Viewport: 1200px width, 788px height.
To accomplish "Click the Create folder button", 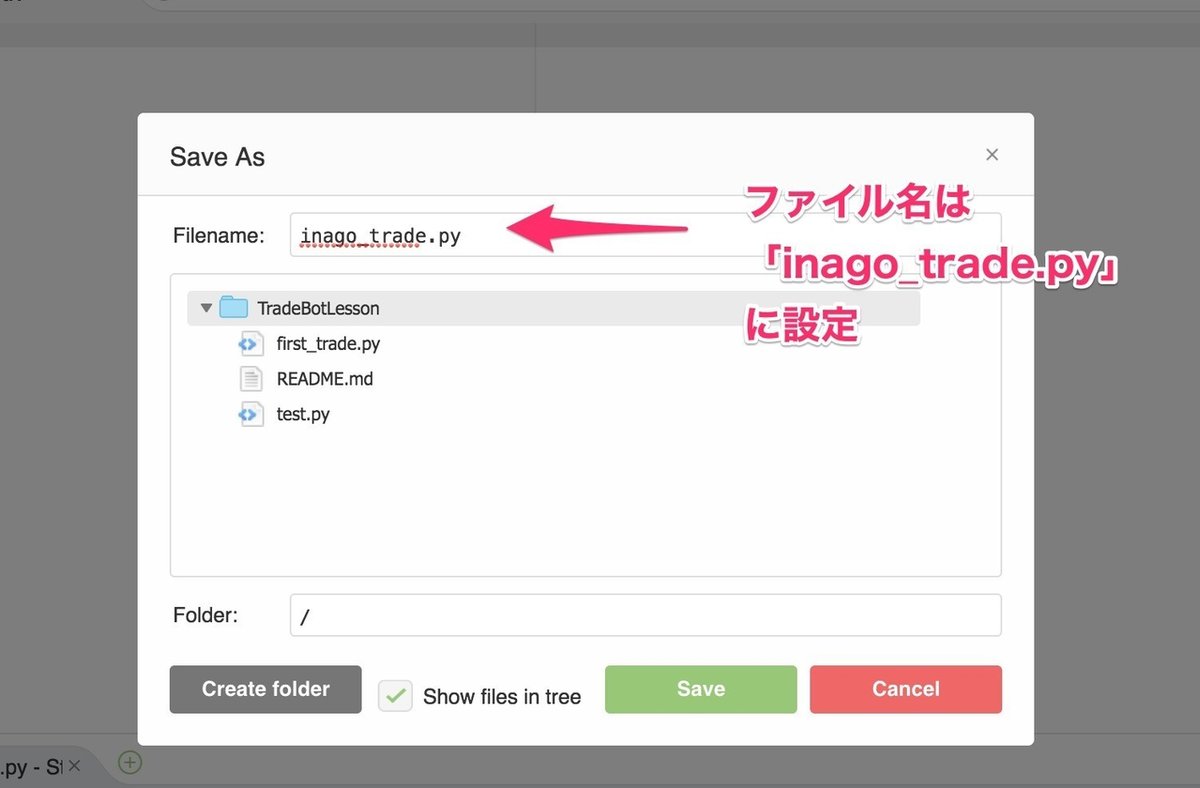I will pos(265,689).
